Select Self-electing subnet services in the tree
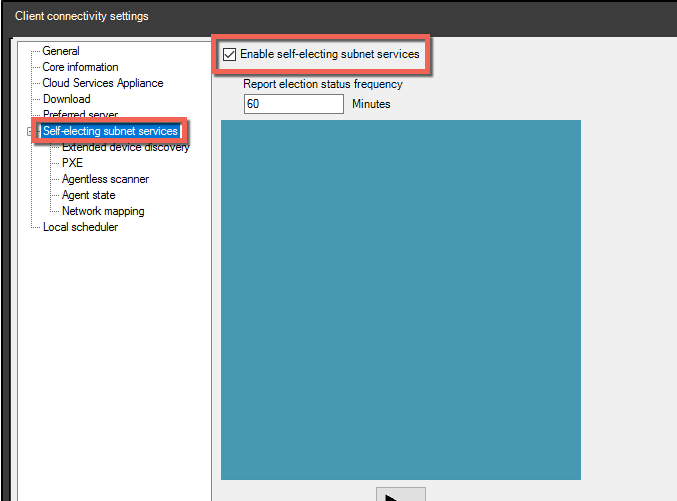677x501 pixels. 110,132
